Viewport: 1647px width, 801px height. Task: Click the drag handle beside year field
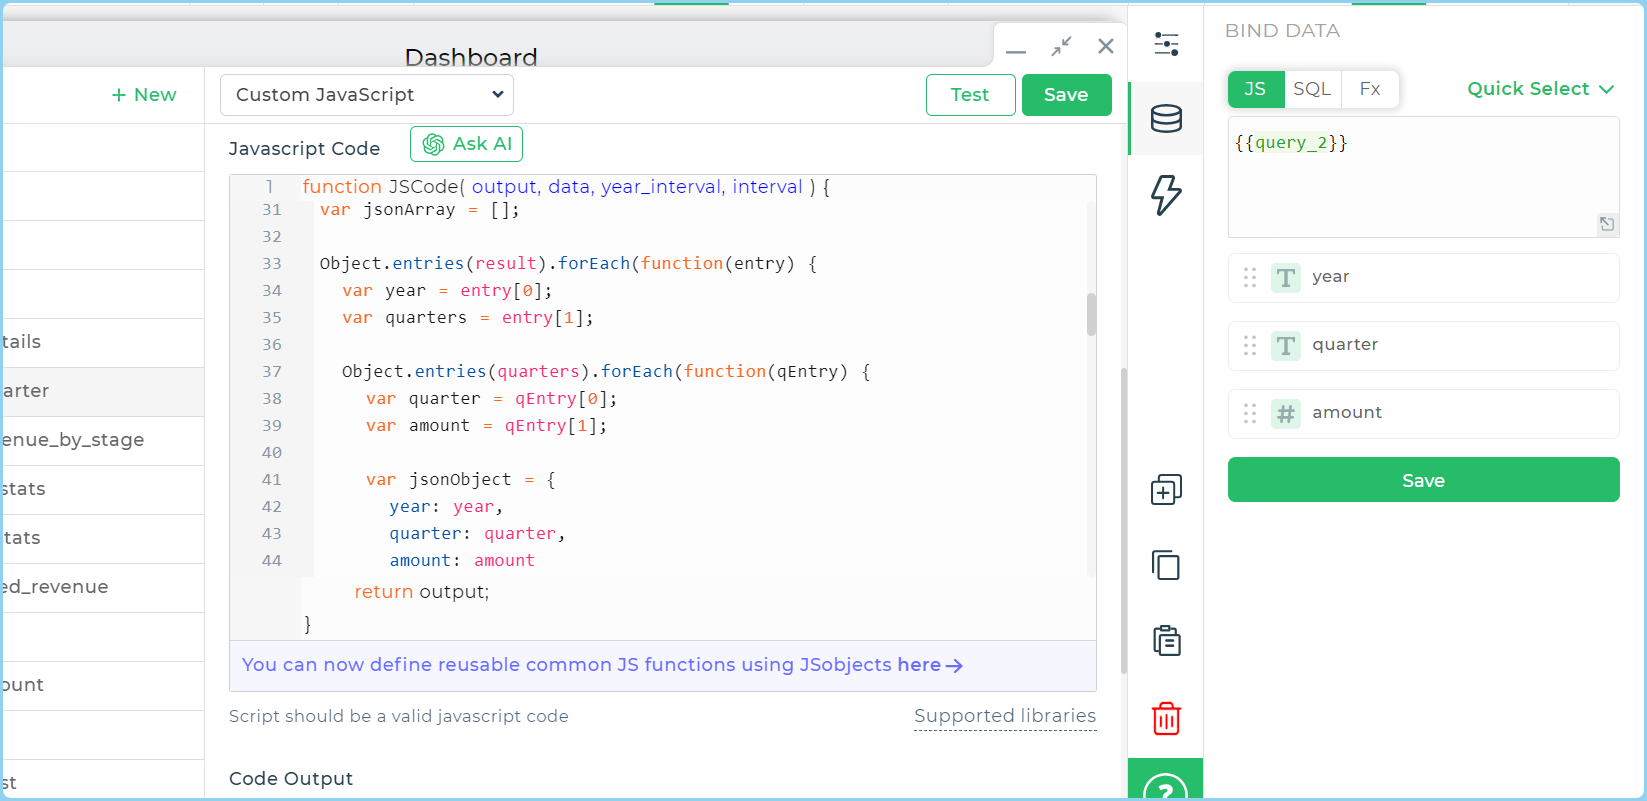[1250, 277]
